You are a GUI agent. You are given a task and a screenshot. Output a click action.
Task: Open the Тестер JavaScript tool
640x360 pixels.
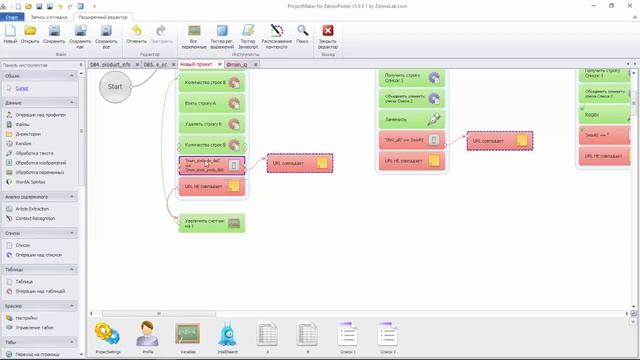tap(248, 37)
